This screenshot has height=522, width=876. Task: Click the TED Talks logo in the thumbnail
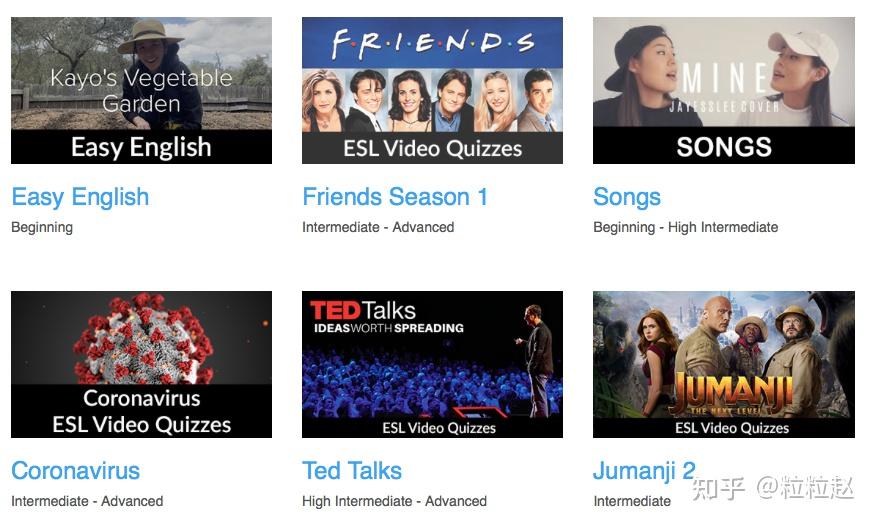tap(388, 317)
